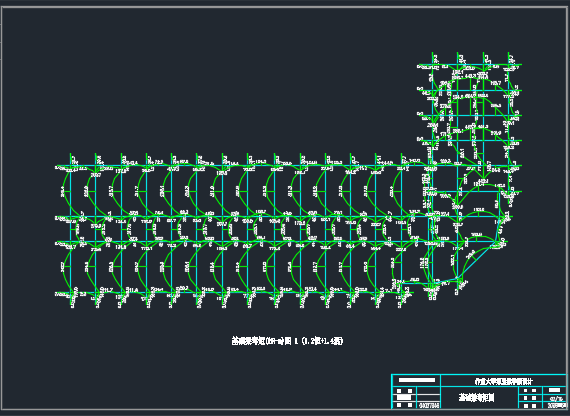Select the large drawing name in title block
Screen dimensions: 570x416
click(477, 397)
